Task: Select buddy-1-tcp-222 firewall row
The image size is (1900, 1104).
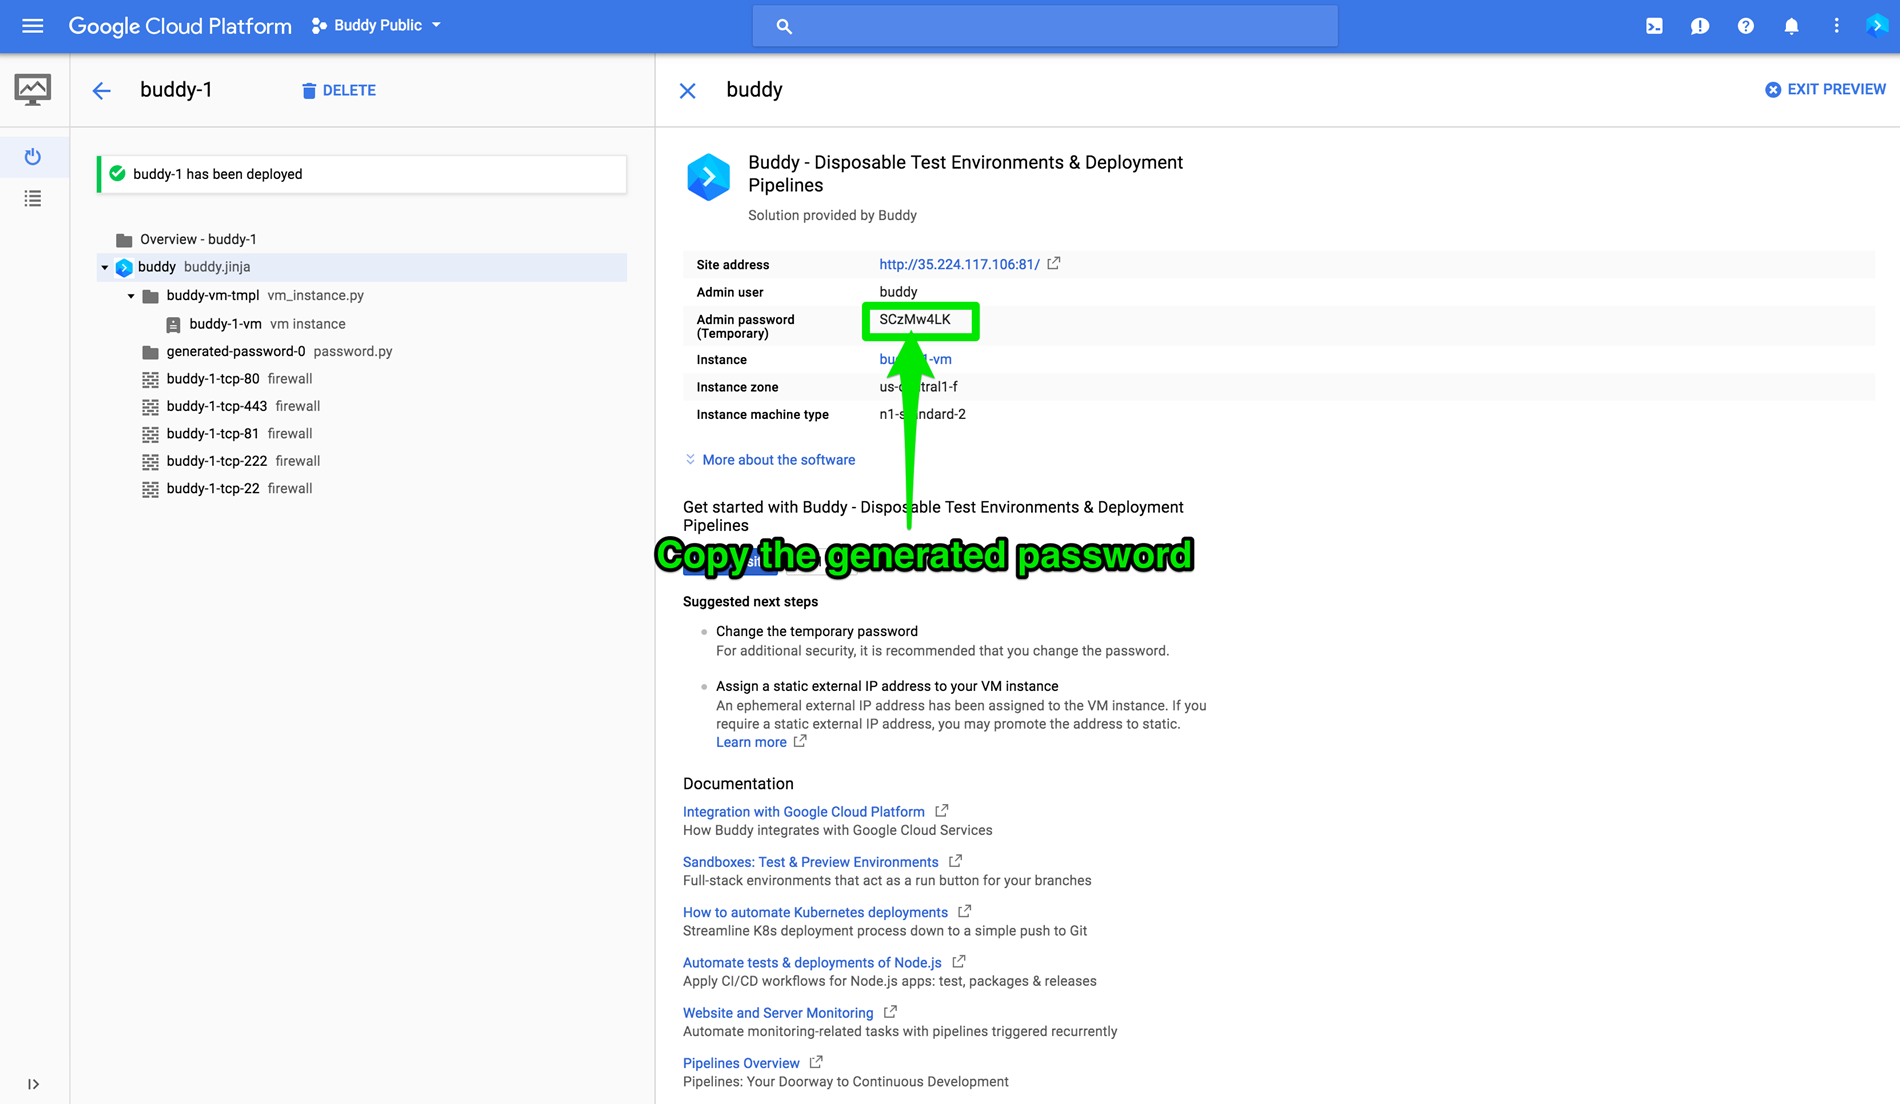Action: point(243,461)
